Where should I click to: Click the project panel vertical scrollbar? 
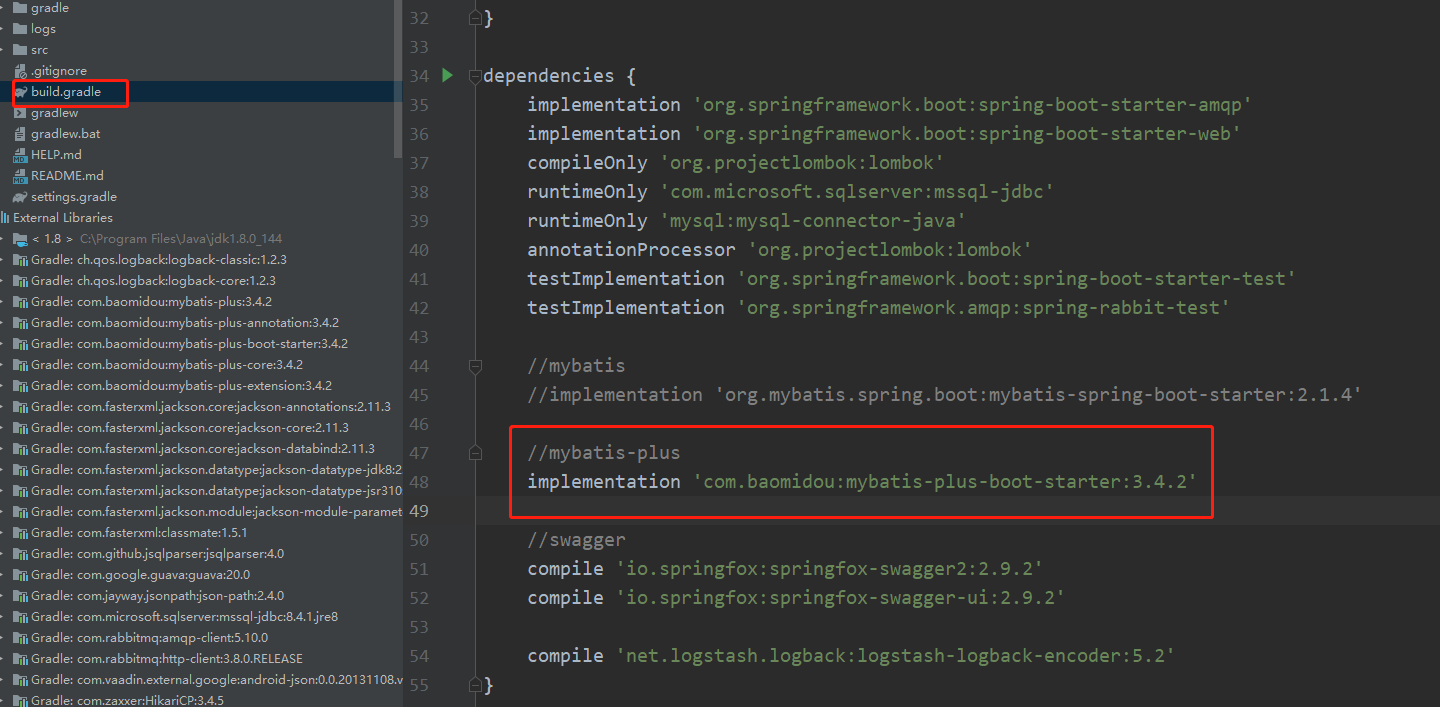[x=398, y=80]
